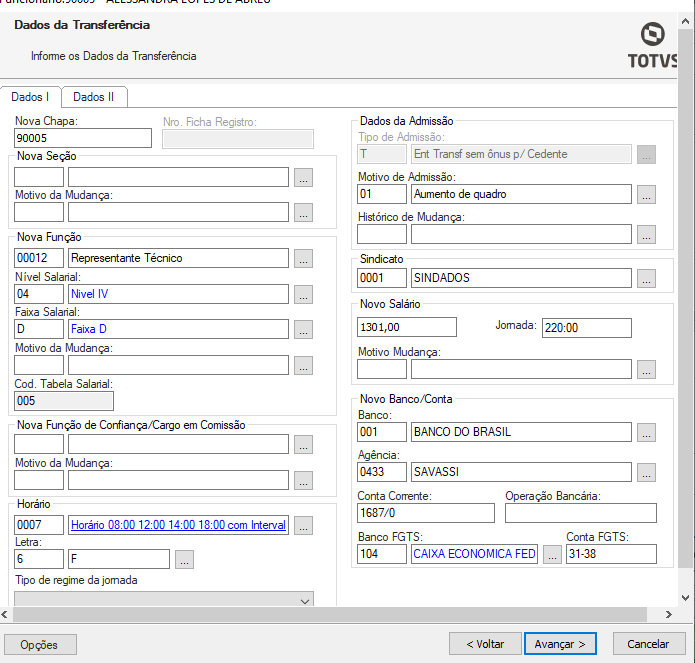This screenshot has height=663, width=695.
Task: Focus the Conta FGTS field 31-38
Action: 611,554
